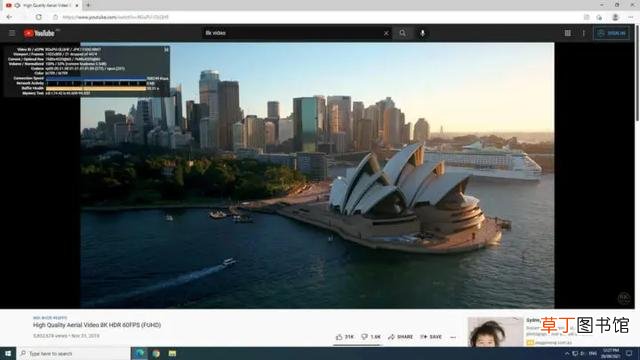Image resolution: width=640 pixels, height=360 pixels.
Task: Click the SAVE button under the video
Action: click(x=431, y=337)
